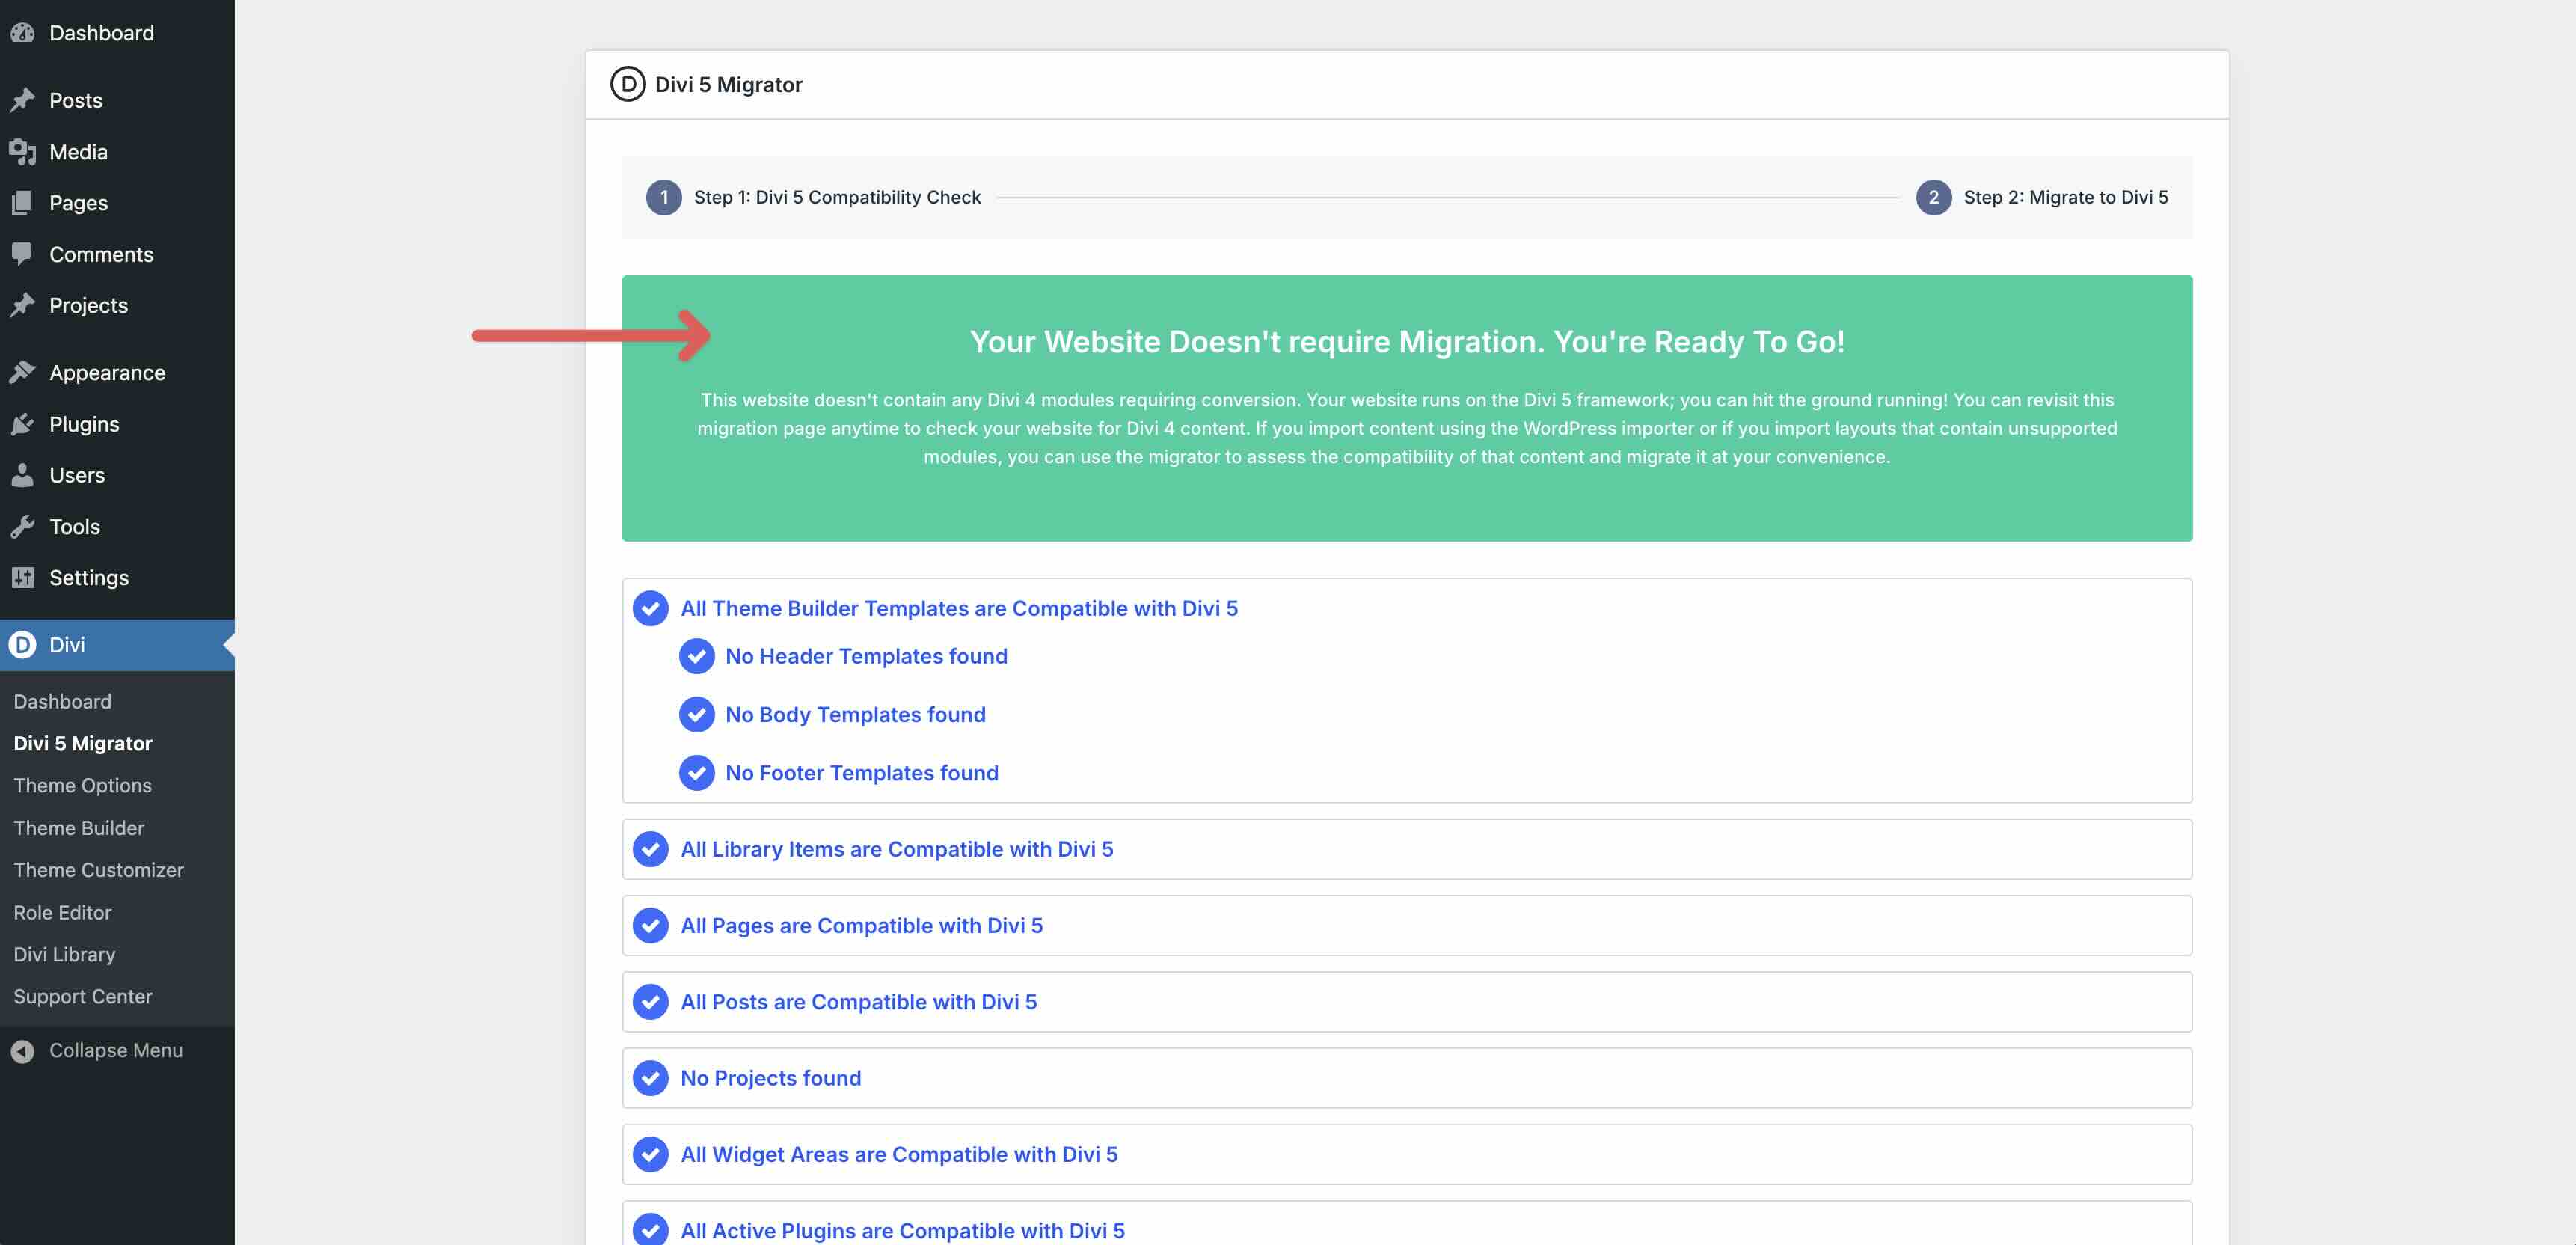Open the Dashboard from the admin sidebar icon
Image resolution: width=2576 pixels, height=1245 pixels.
tap(25, 32)
